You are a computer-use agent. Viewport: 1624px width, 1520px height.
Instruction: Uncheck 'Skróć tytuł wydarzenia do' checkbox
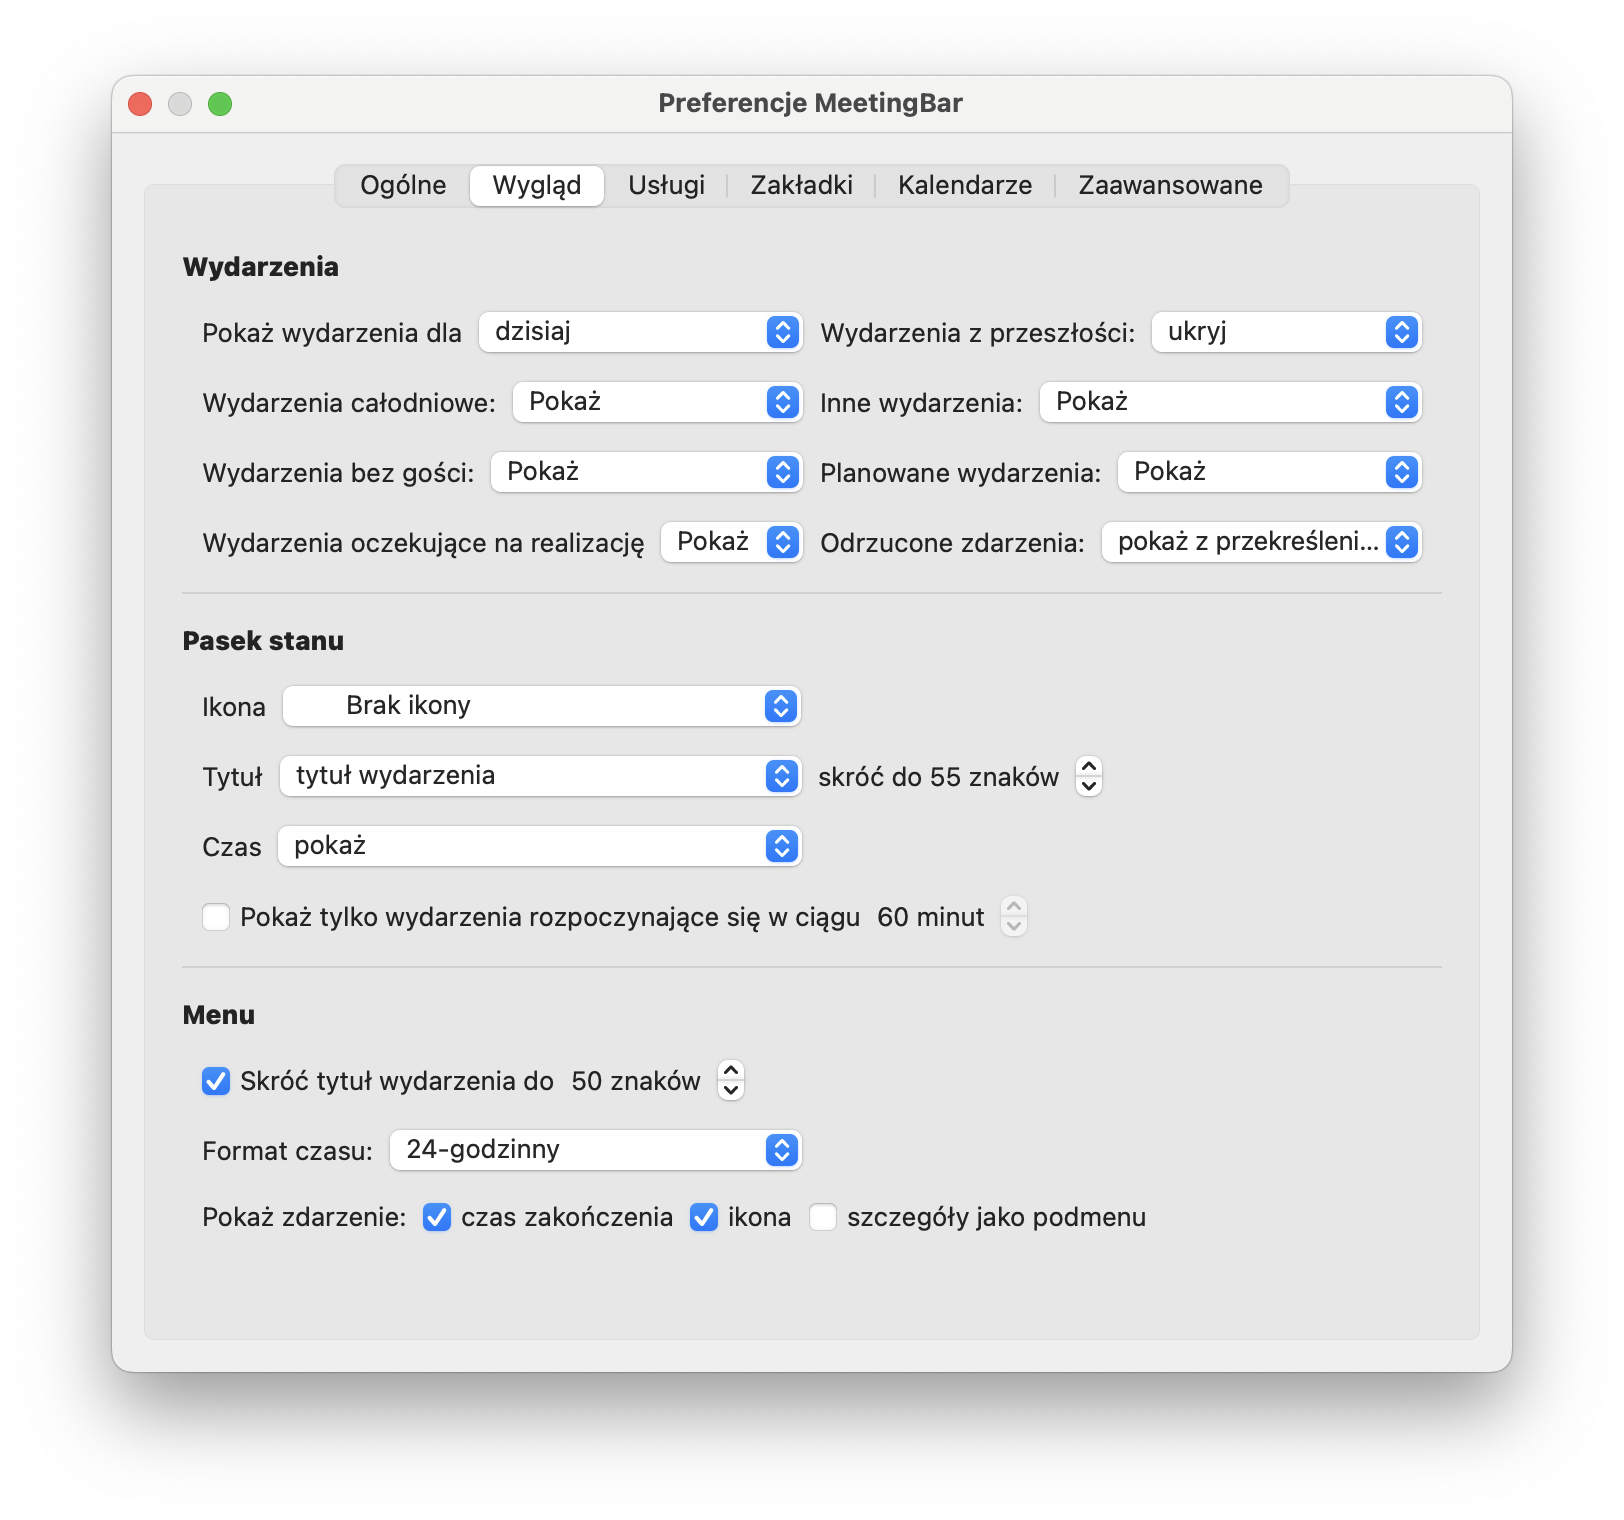tap(216, 1081)
